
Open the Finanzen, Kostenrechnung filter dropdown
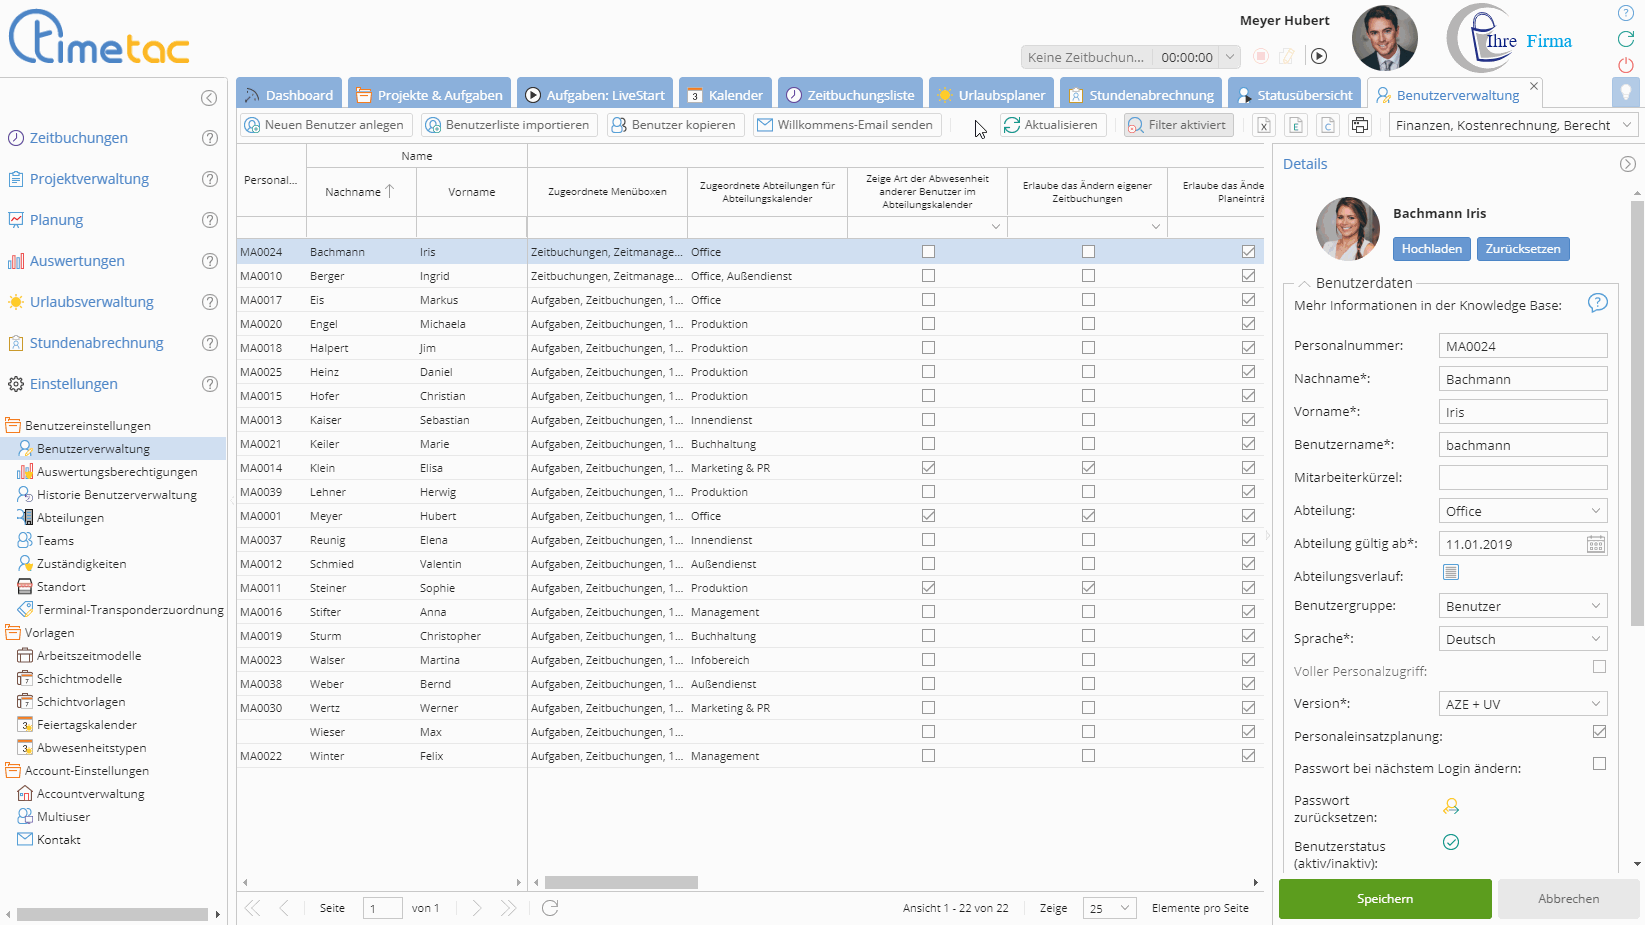(1513, 125)
